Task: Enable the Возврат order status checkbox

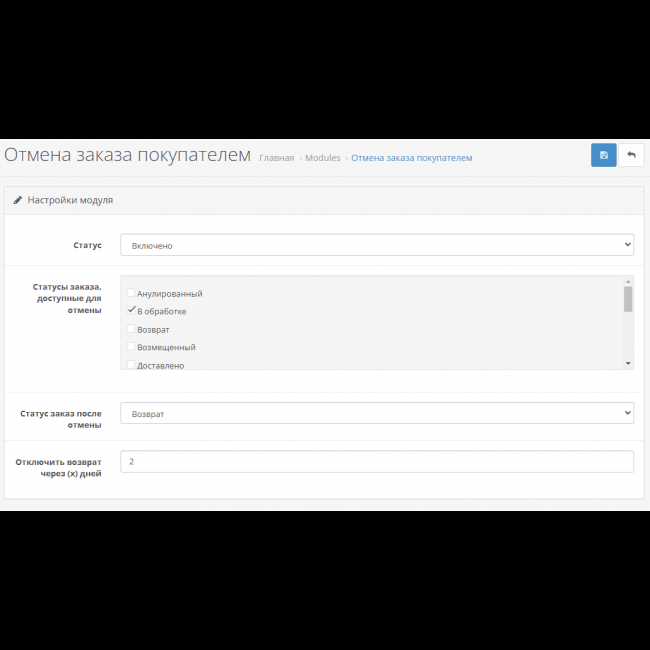Action: pos(131,329)
